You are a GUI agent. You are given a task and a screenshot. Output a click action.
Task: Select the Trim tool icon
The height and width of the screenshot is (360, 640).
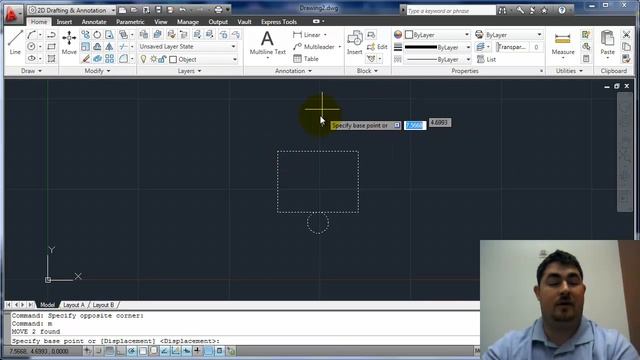[123, 47]
